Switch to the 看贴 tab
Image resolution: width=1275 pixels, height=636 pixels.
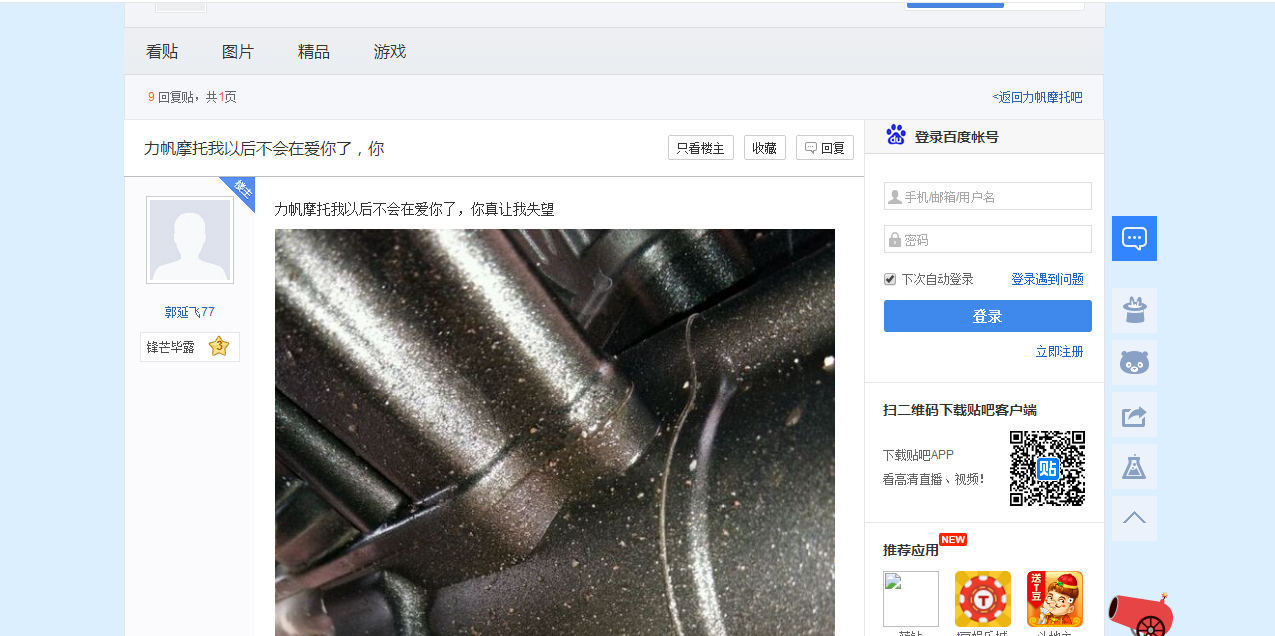[162, 51]
